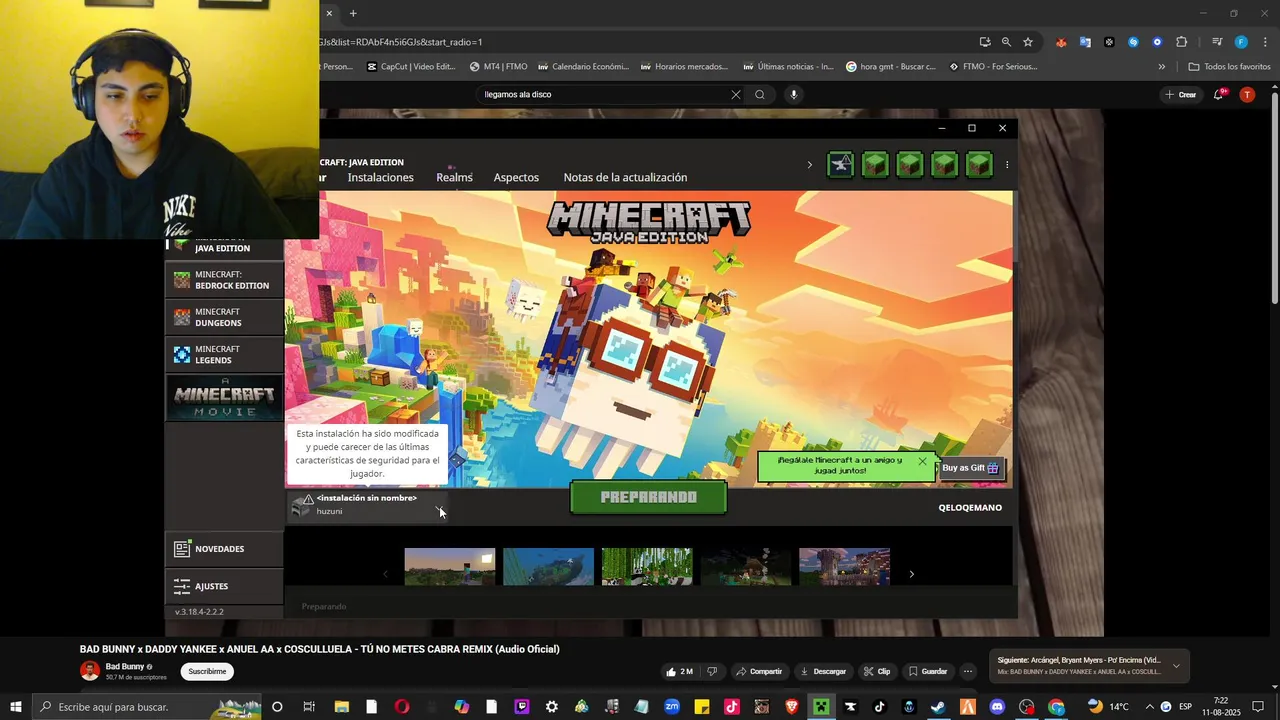Expand hidden bookmarks double-chevron
Image resolution: width=1280 pixels, height=720 pixels.
1162,67
